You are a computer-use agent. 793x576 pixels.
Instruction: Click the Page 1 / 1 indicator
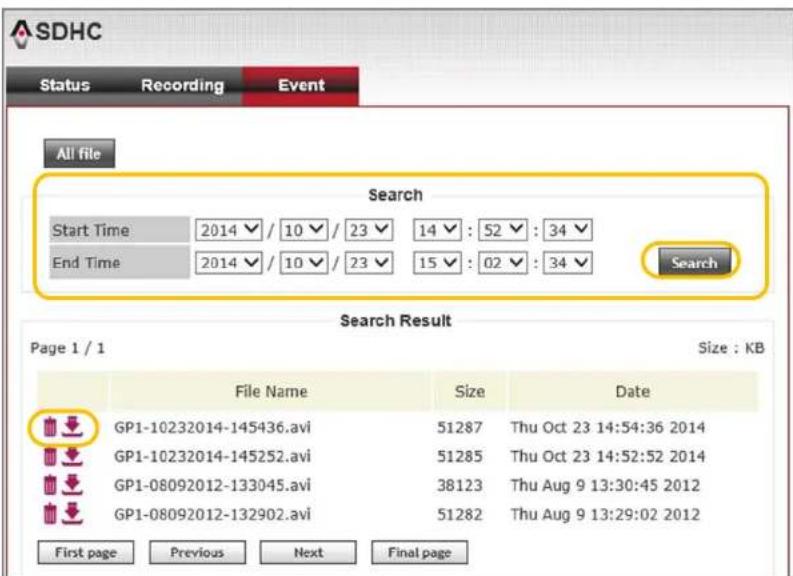pyautogui.click(x=67, y=348)
